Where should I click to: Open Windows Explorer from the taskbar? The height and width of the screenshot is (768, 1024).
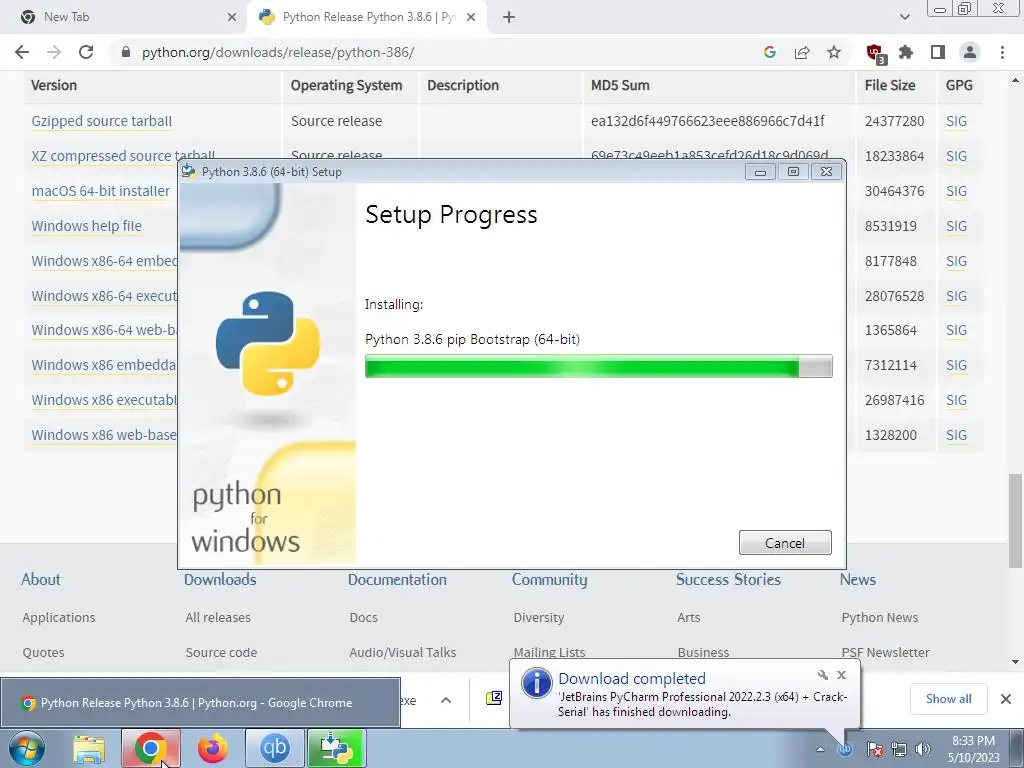coord(89,748)
